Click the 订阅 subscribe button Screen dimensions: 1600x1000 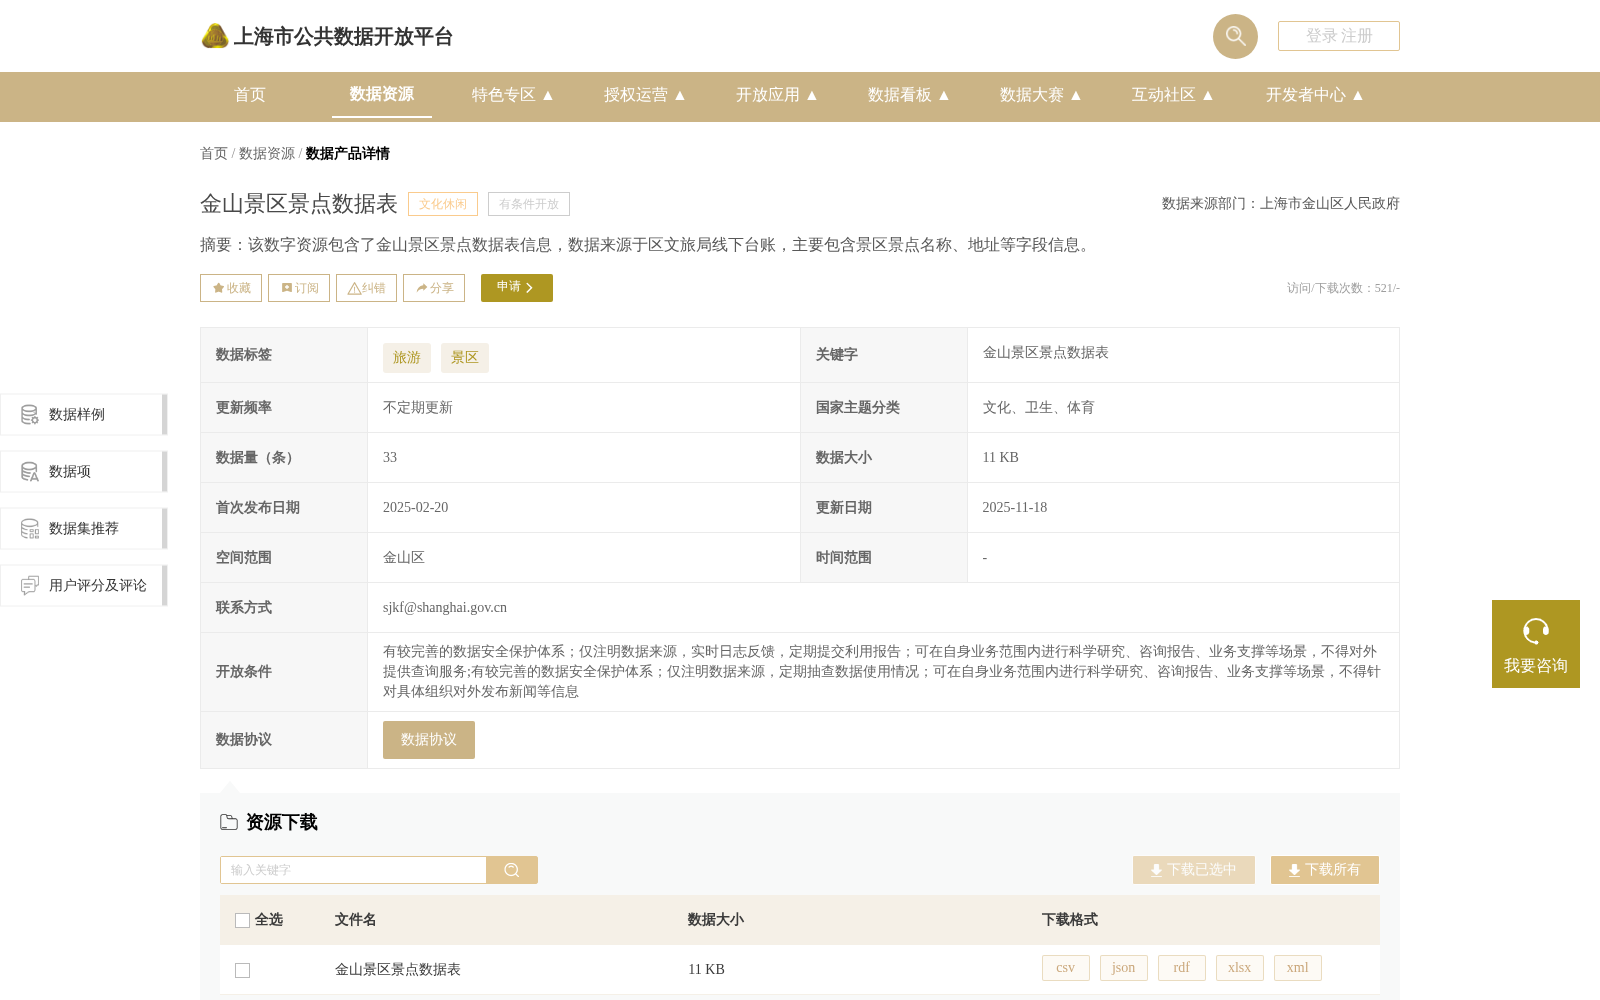(299, 288)
